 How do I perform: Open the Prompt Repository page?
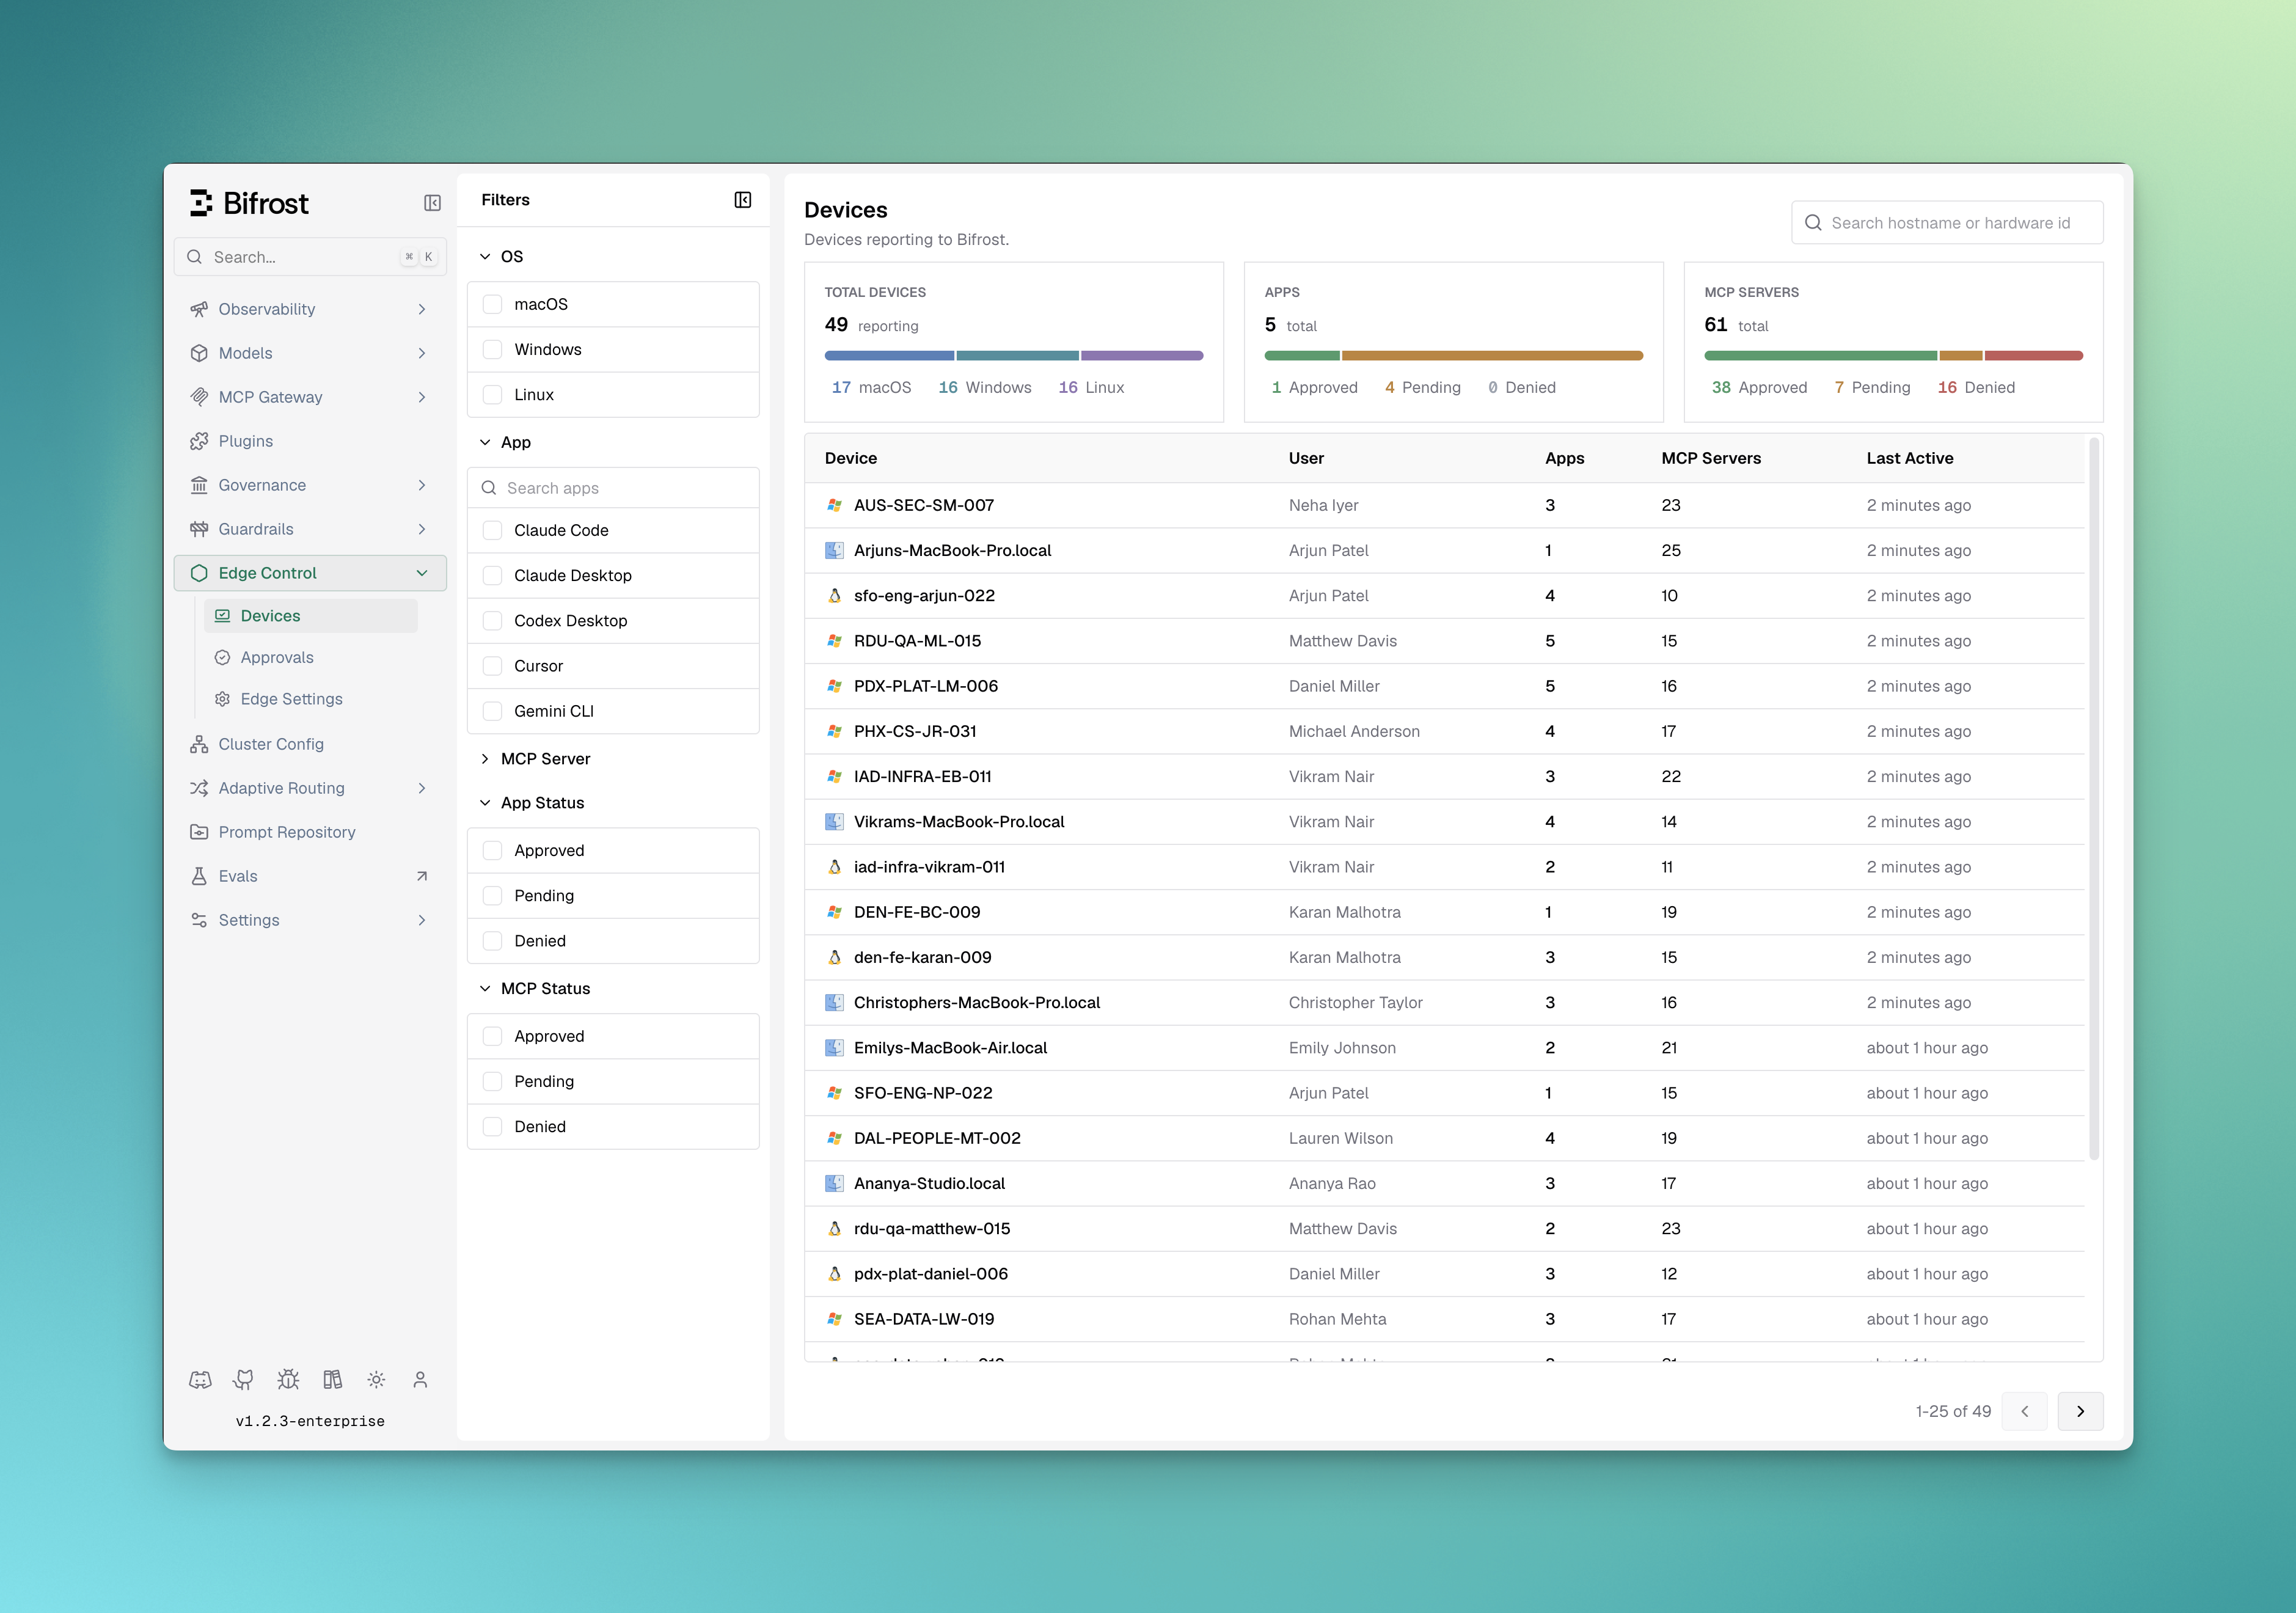pos(310,832)
